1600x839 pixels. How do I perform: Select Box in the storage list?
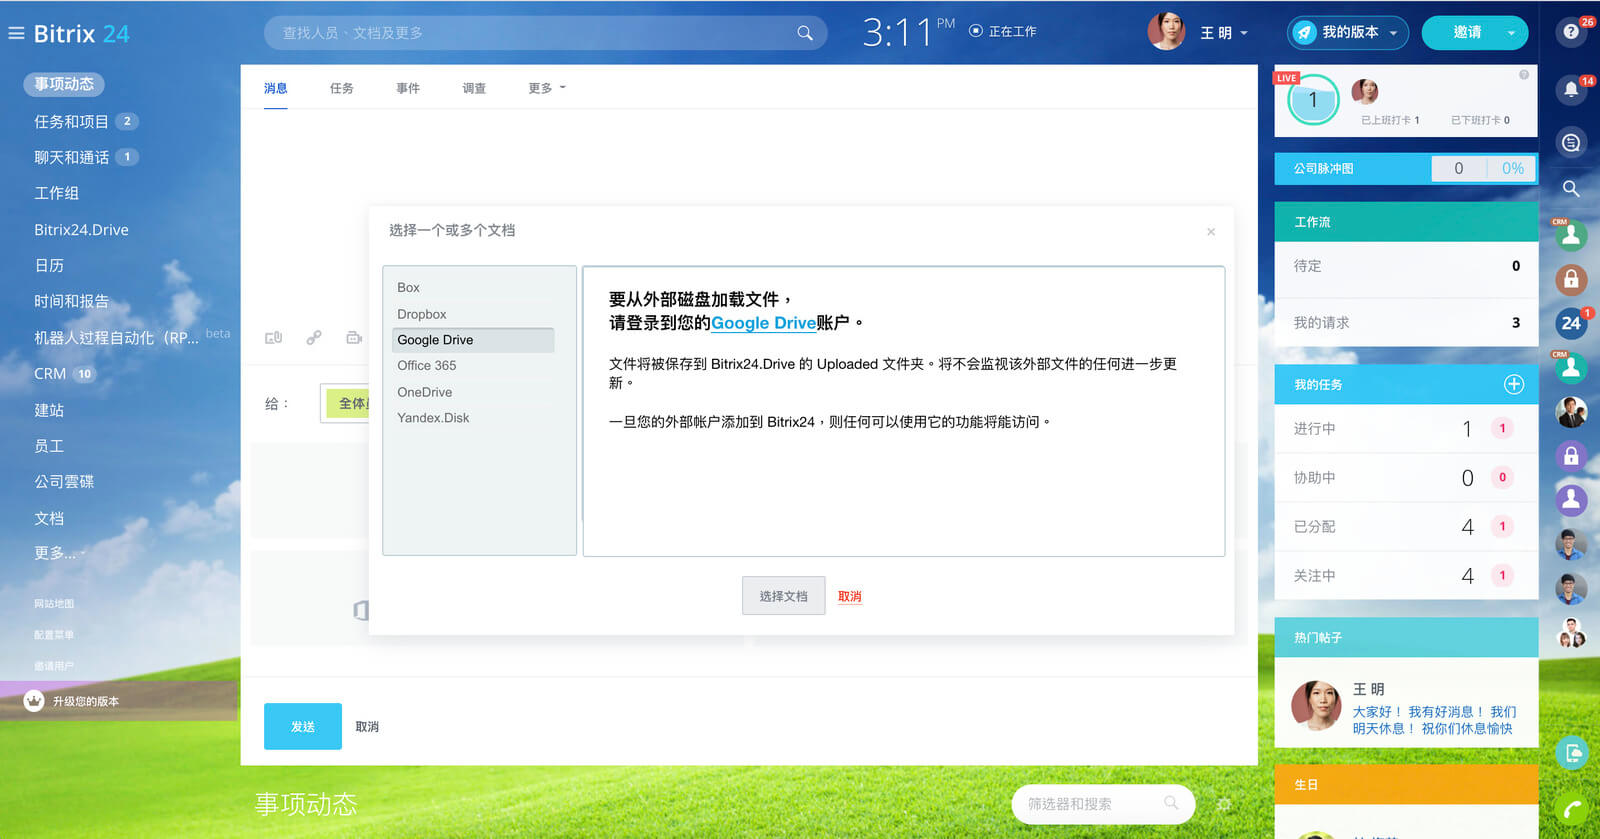click(x=408, y=287)
